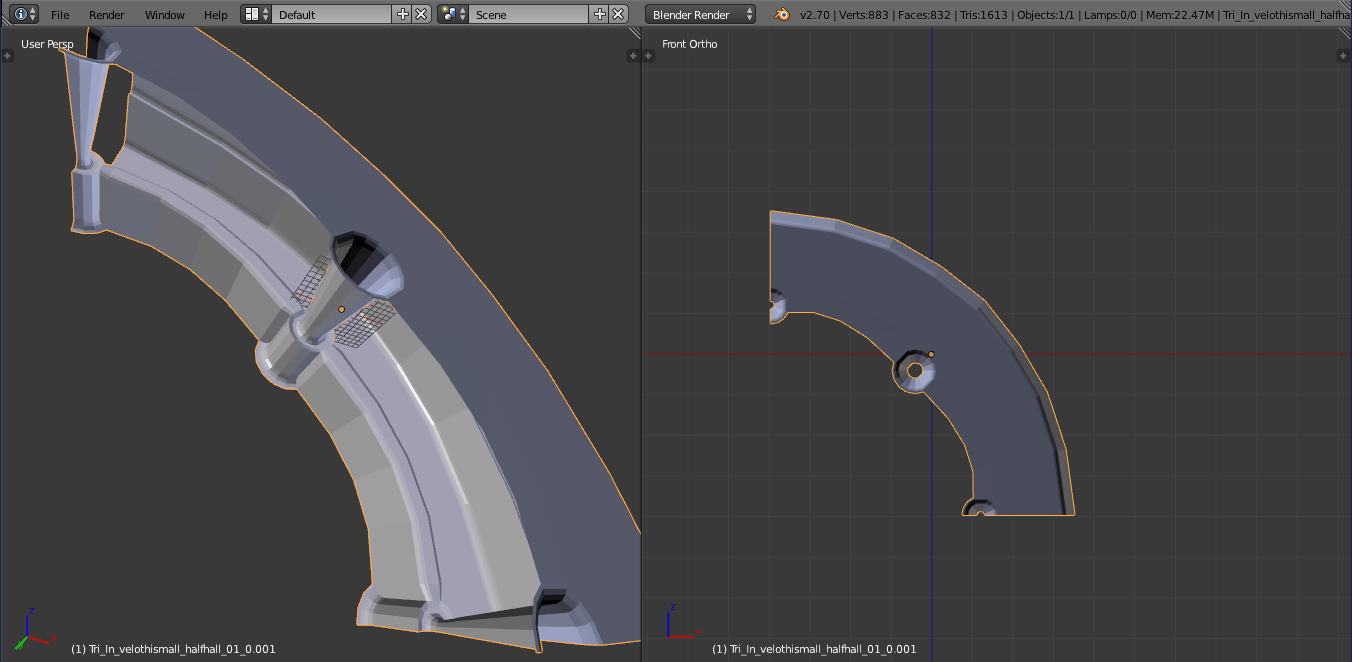Open the Render menu
This screenshot has width=1352, height=662.
click(107, 15)
